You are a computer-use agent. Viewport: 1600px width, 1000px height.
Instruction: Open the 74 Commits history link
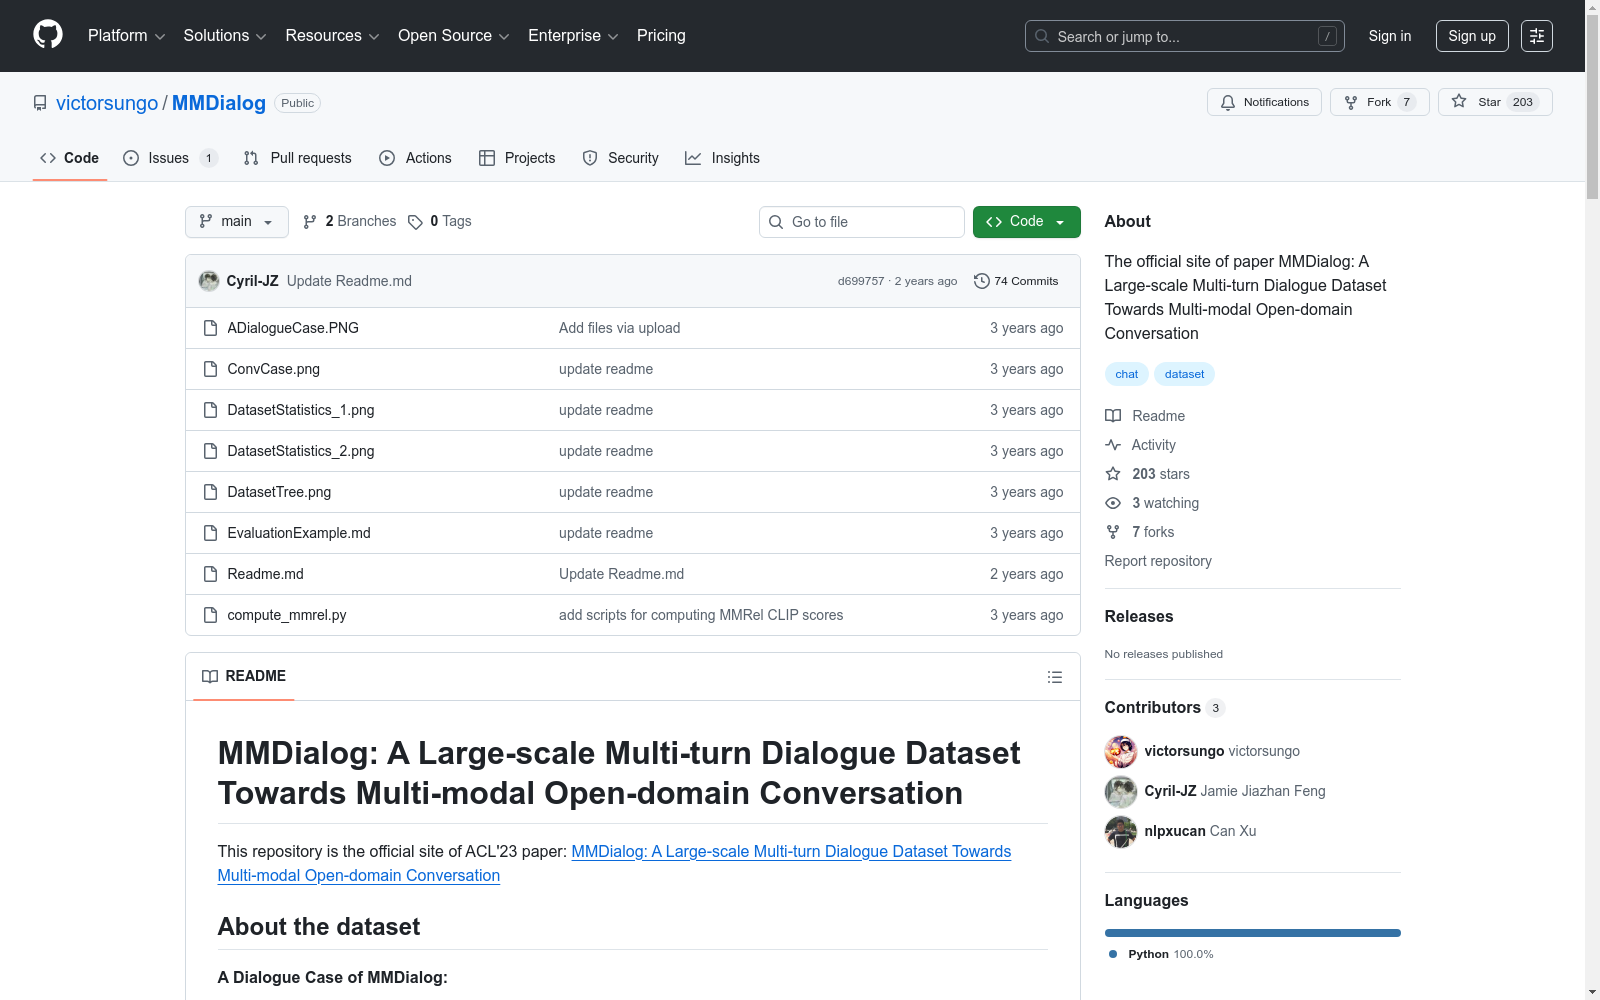(x=1016, y=281)
